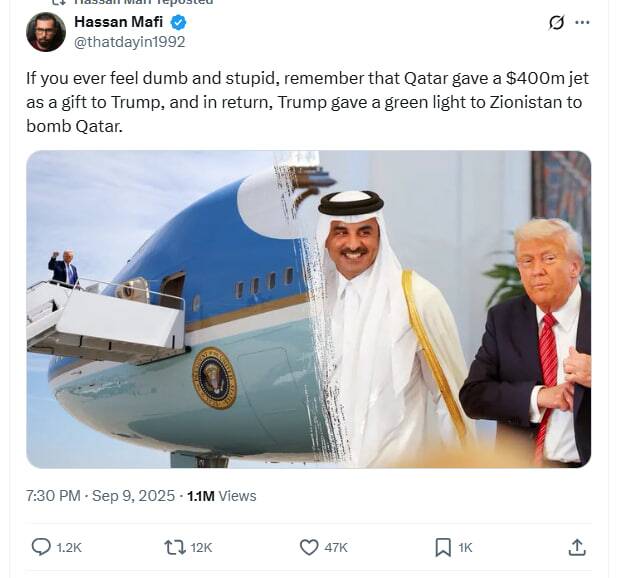The image size is (617, 578).
Task: Open Hassan Mafi's profile picture
Action: [46, 32]
